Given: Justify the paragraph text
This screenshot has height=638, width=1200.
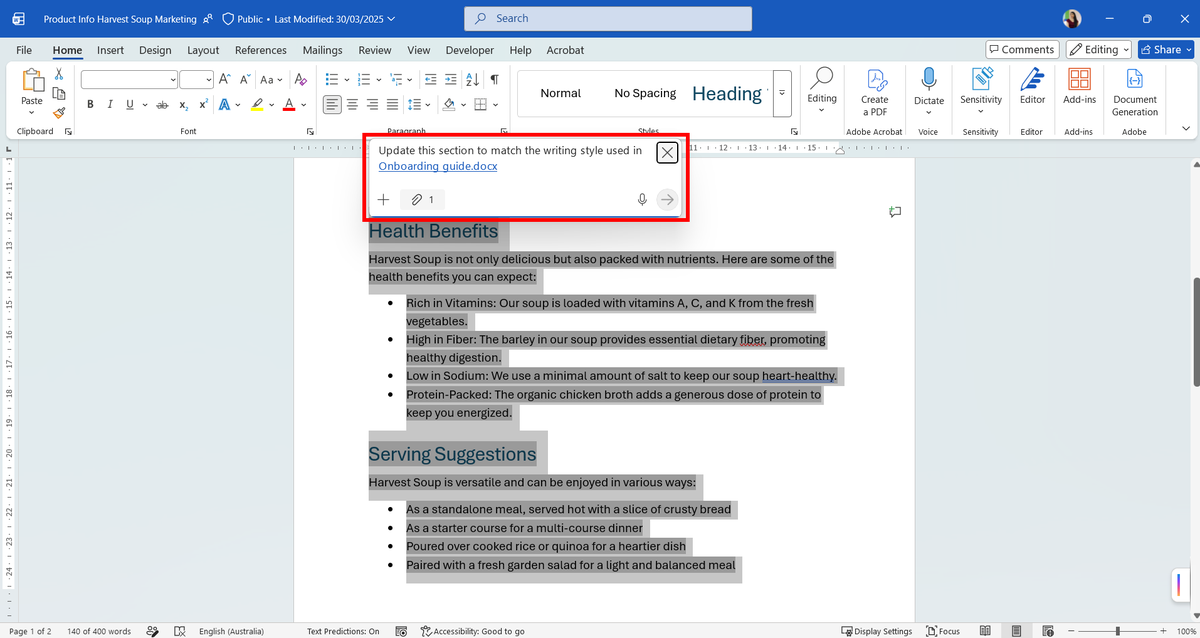Looking at the screenshot, I should (x=393, y=104).
